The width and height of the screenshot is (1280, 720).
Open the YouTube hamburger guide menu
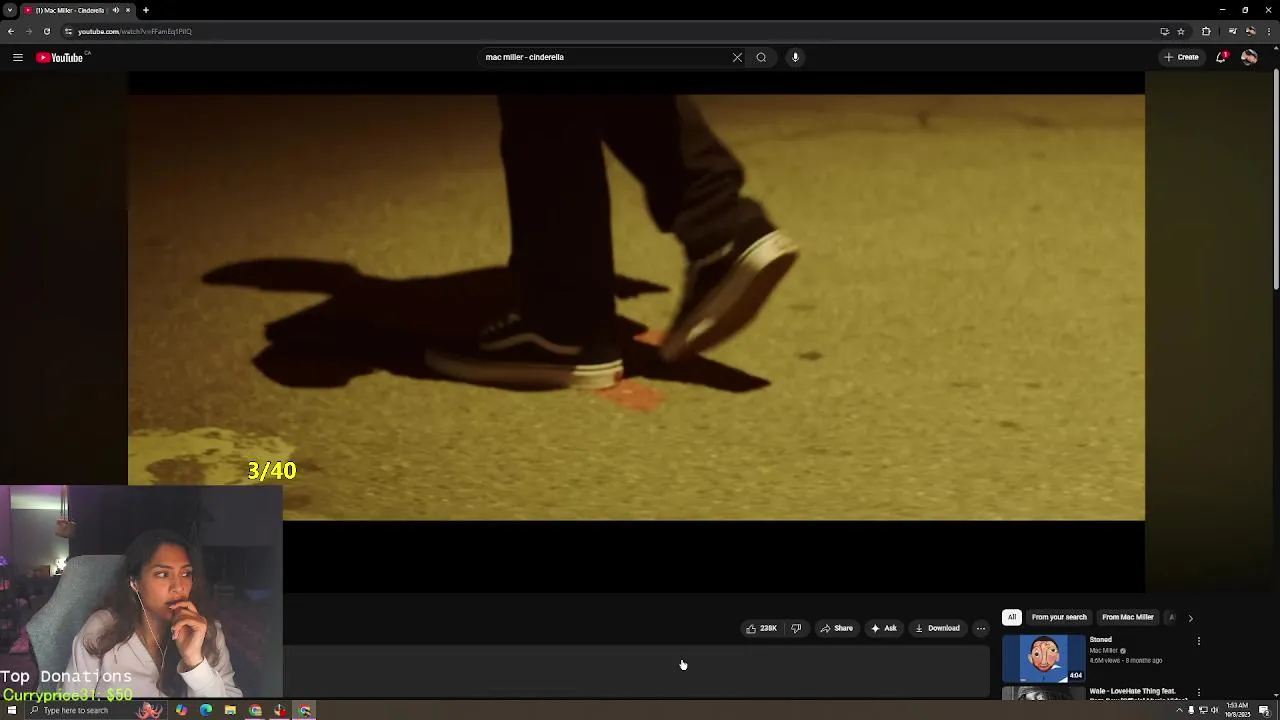(x=18, y=57)
